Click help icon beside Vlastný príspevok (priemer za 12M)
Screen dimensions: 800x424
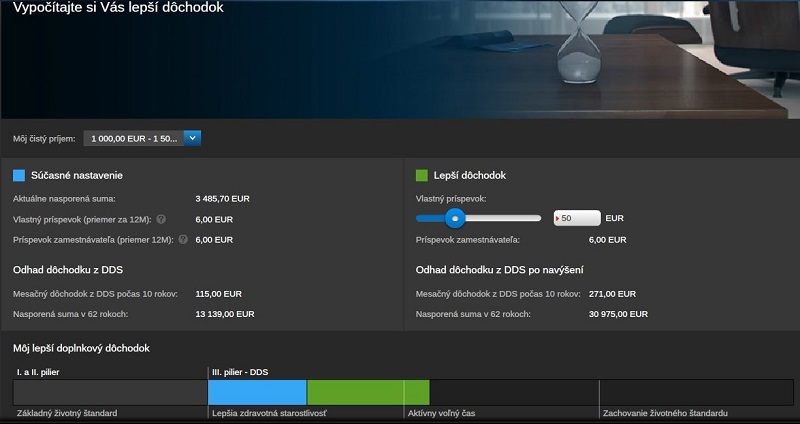[161, 219]
